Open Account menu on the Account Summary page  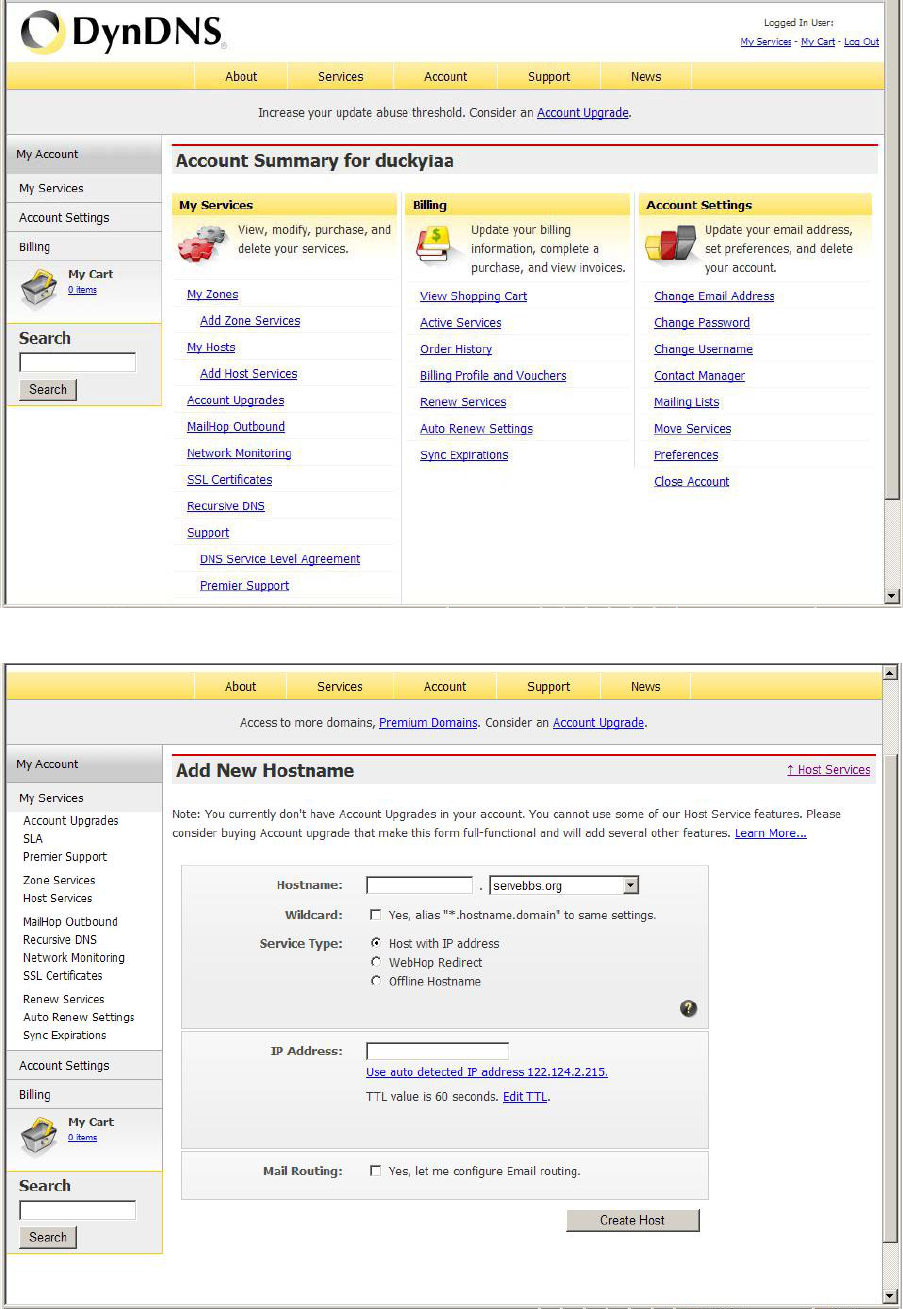[446, 76]
